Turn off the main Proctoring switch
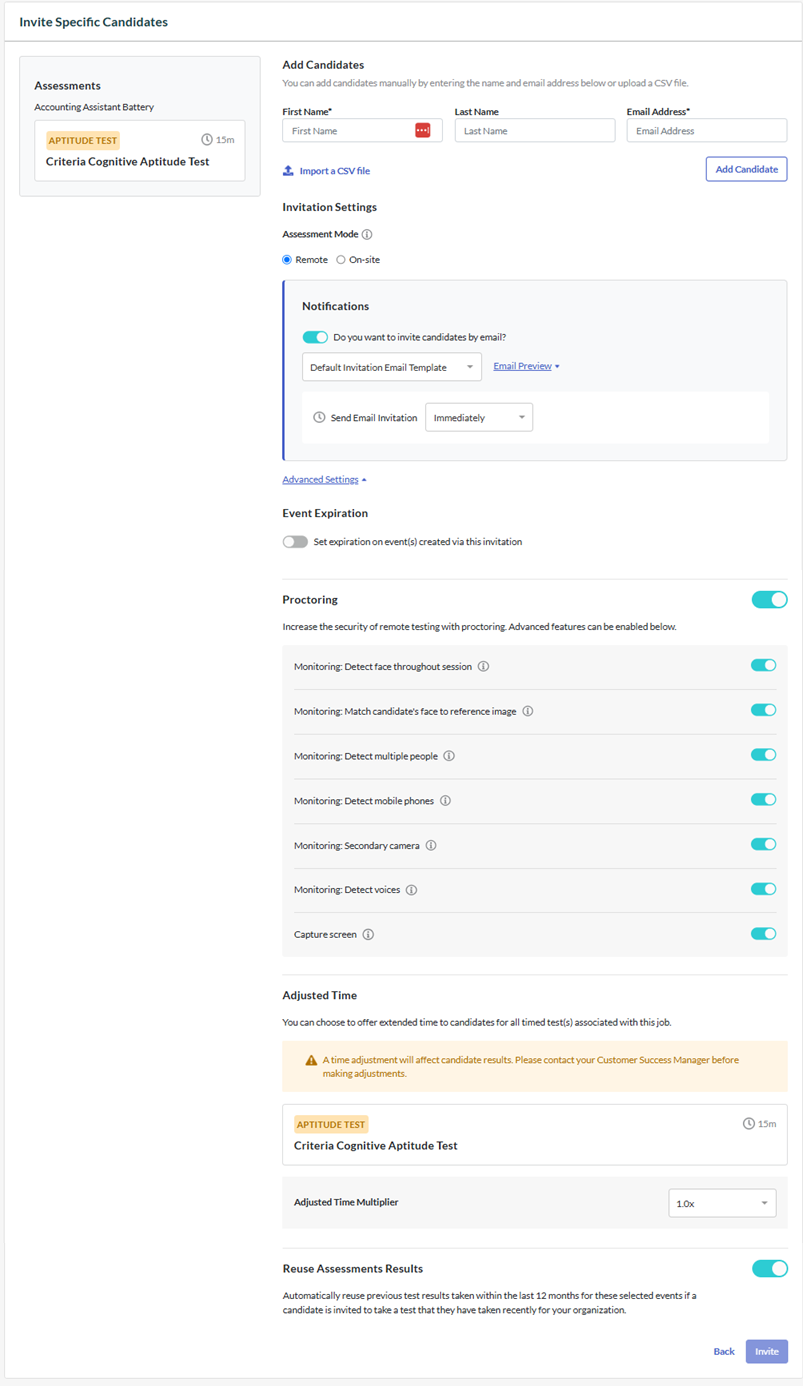 [x=770, y=600]
